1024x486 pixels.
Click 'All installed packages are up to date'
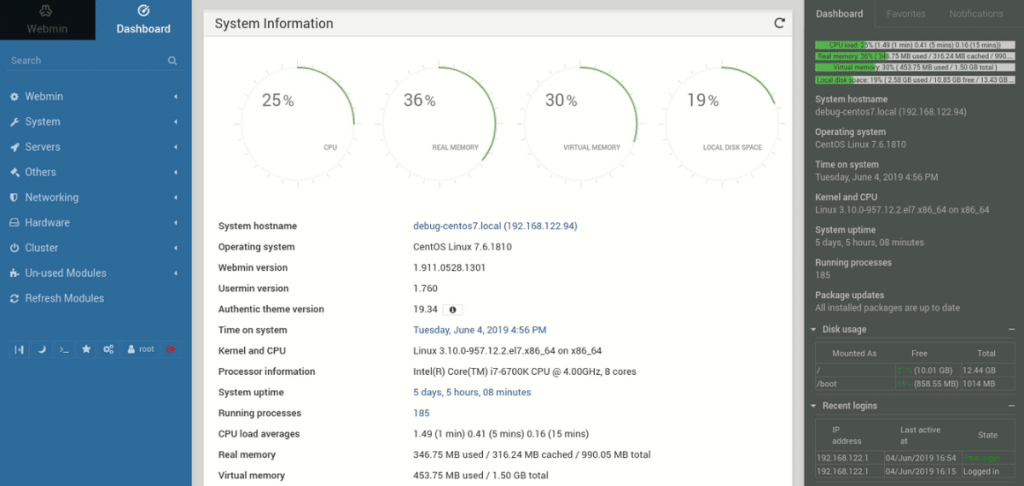pos(887,308)
